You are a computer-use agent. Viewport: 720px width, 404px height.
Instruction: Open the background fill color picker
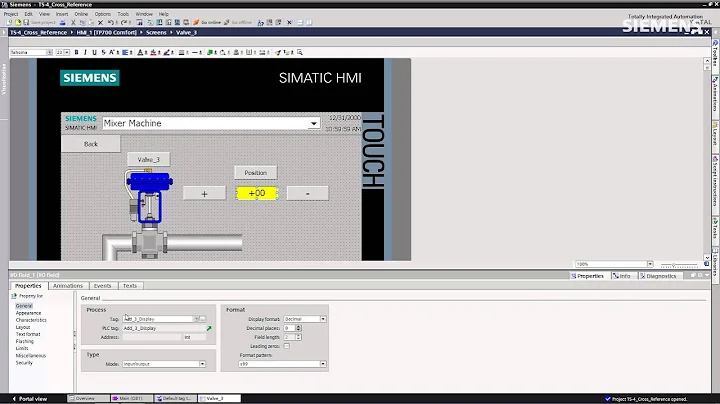[x=154, y=52]
